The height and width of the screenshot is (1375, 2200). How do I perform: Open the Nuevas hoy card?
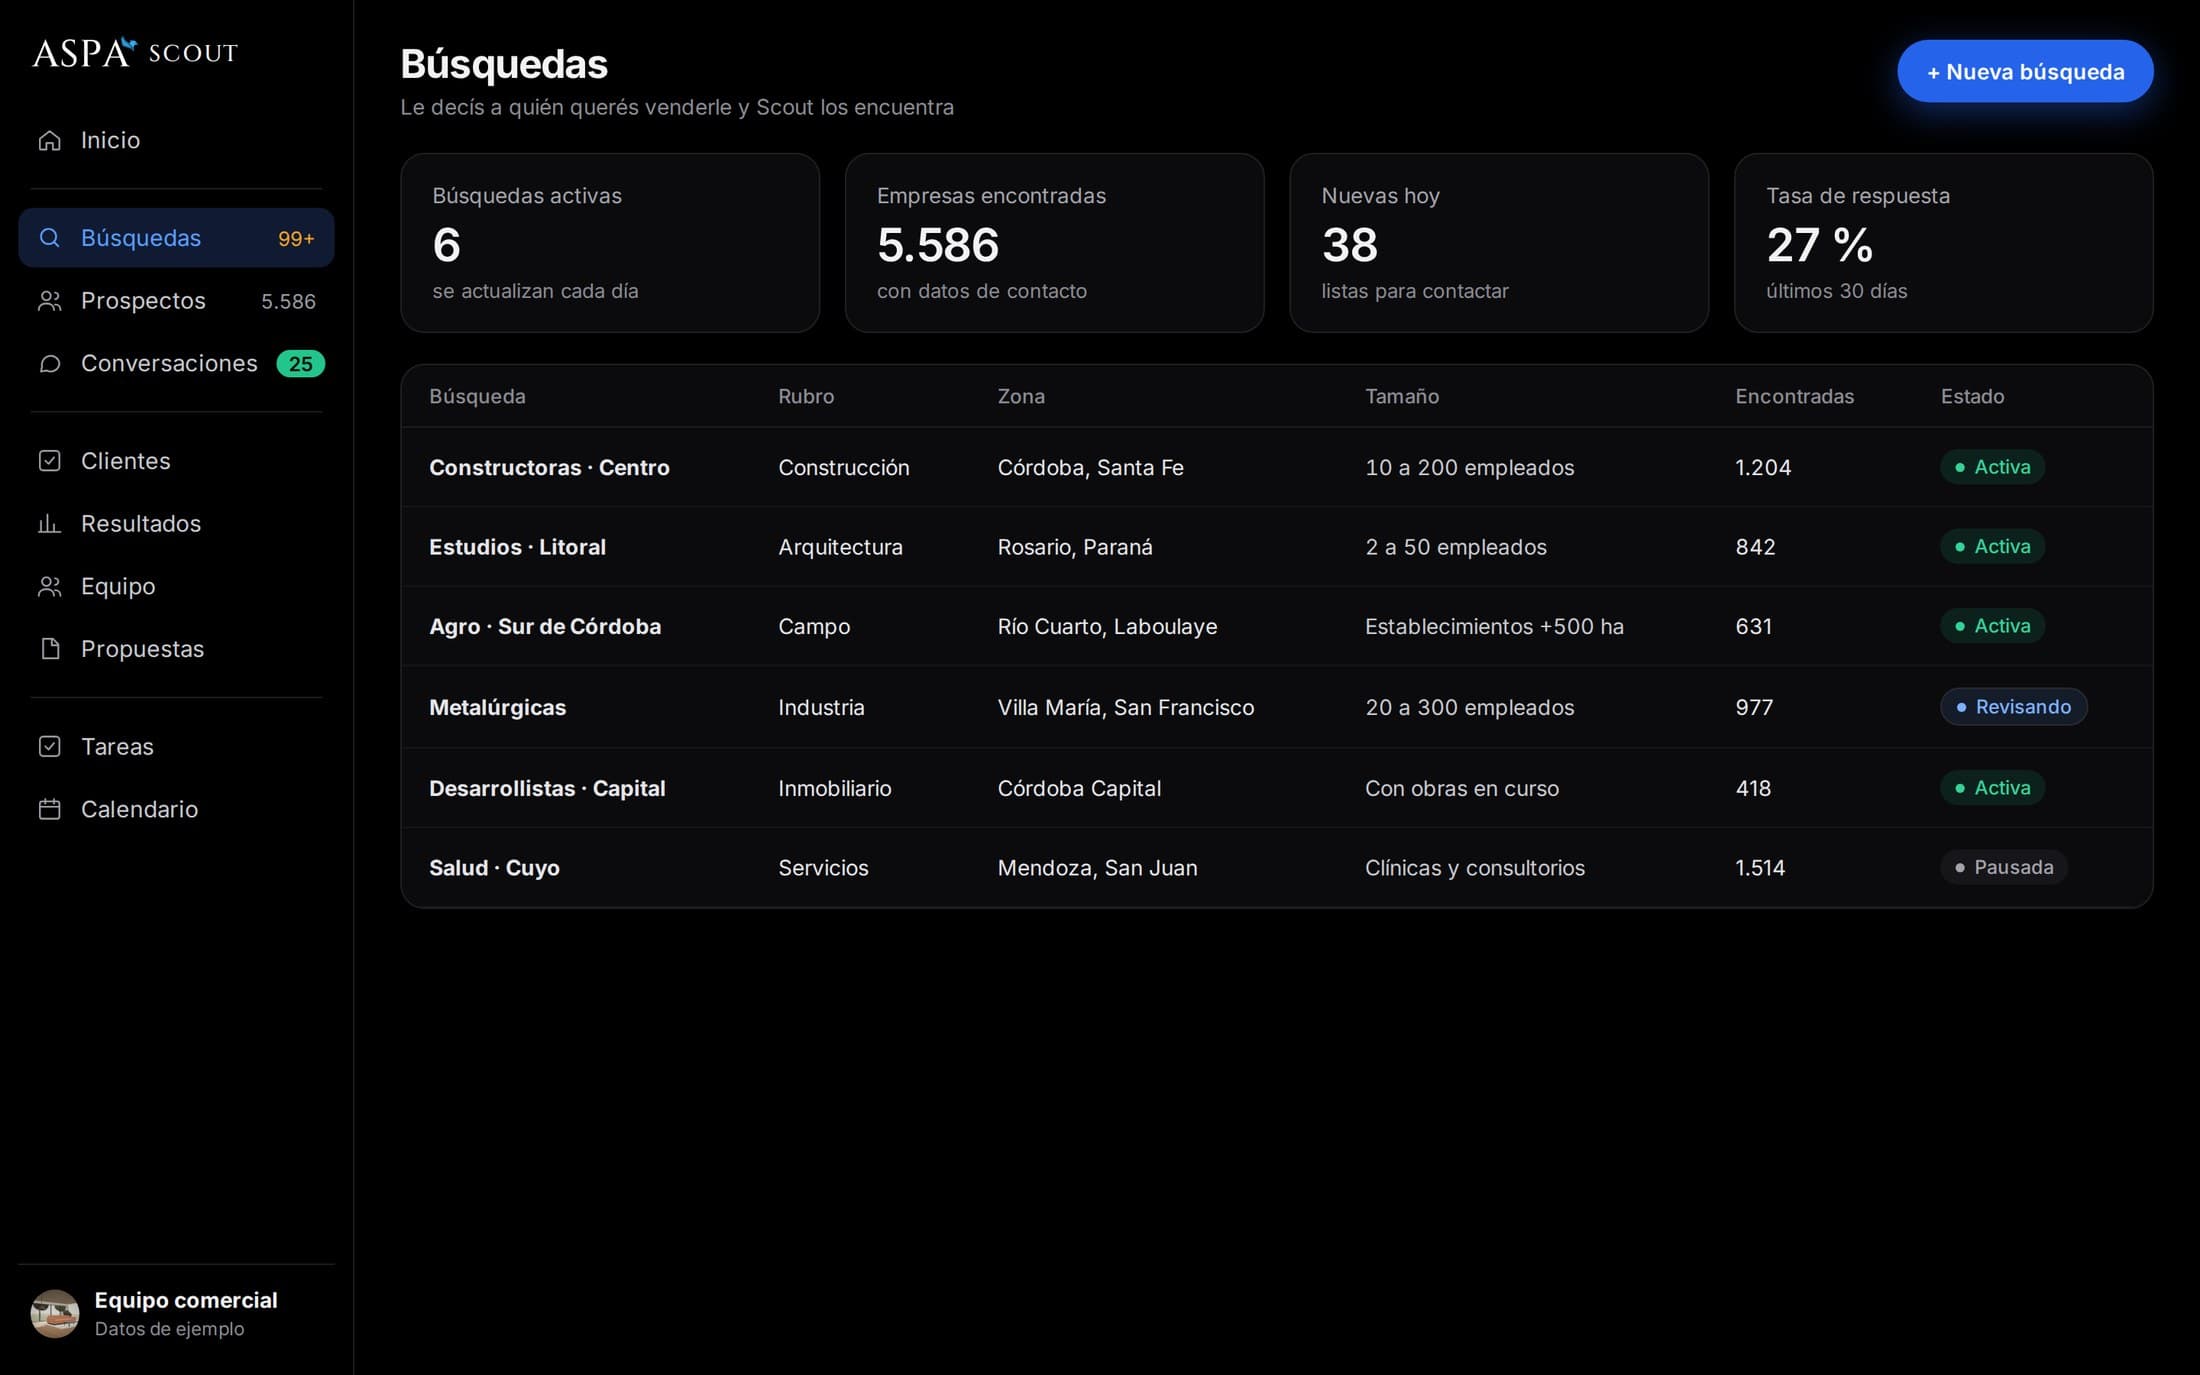pyautogui.click(x=1499, y=243)
